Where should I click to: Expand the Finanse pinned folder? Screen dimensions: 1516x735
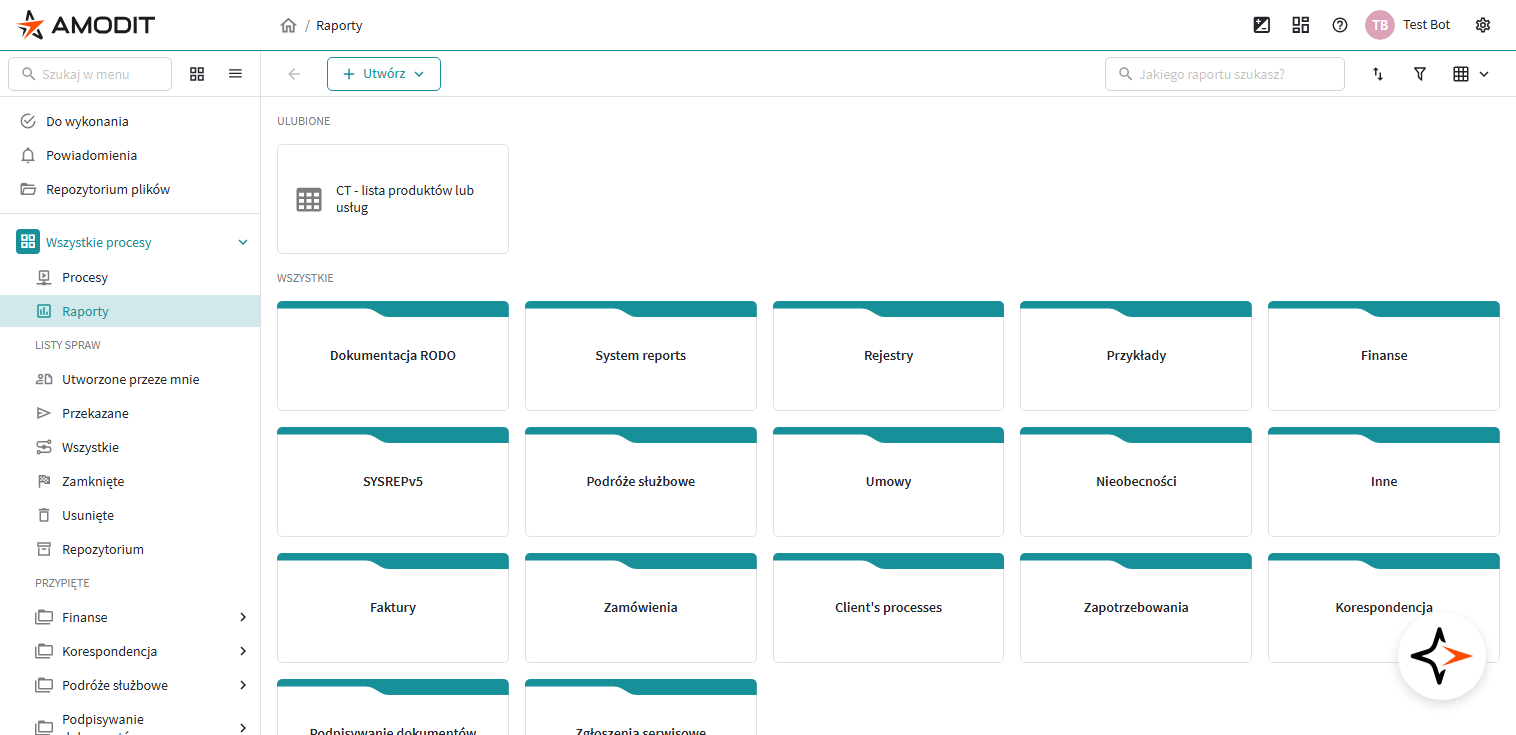pos(242,617)
